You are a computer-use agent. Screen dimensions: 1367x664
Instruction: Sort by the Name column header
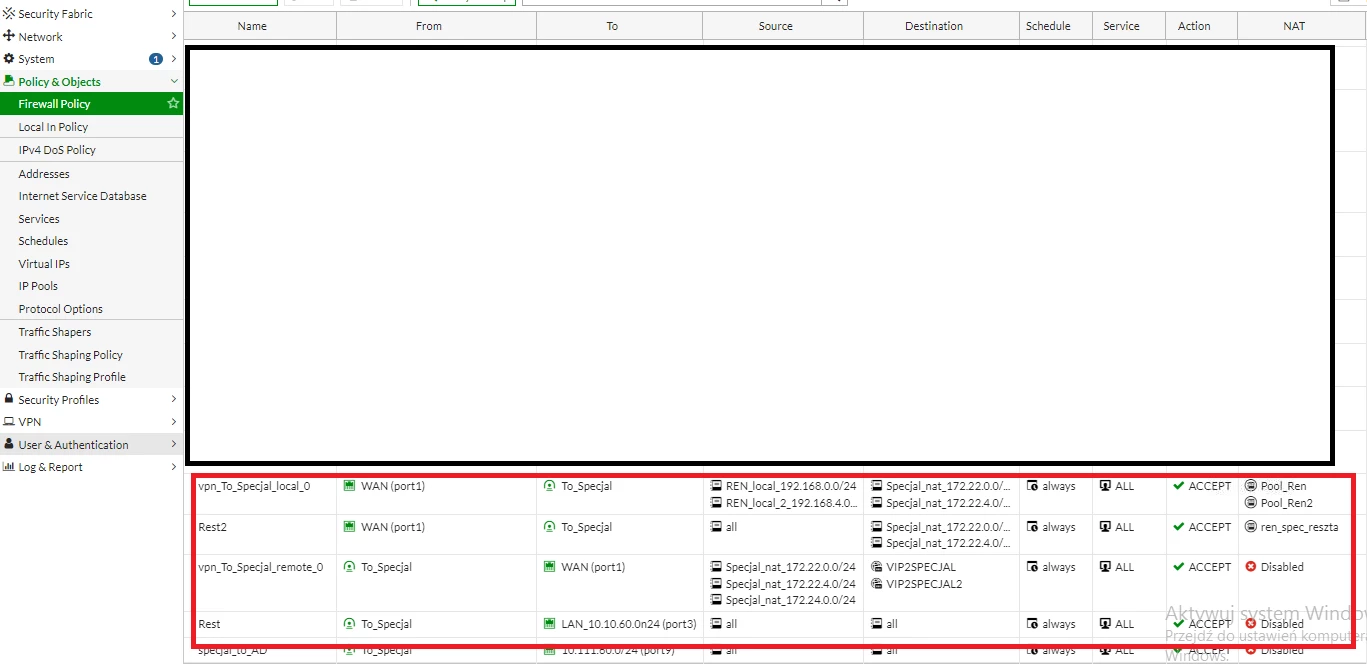tap(260, 26)
